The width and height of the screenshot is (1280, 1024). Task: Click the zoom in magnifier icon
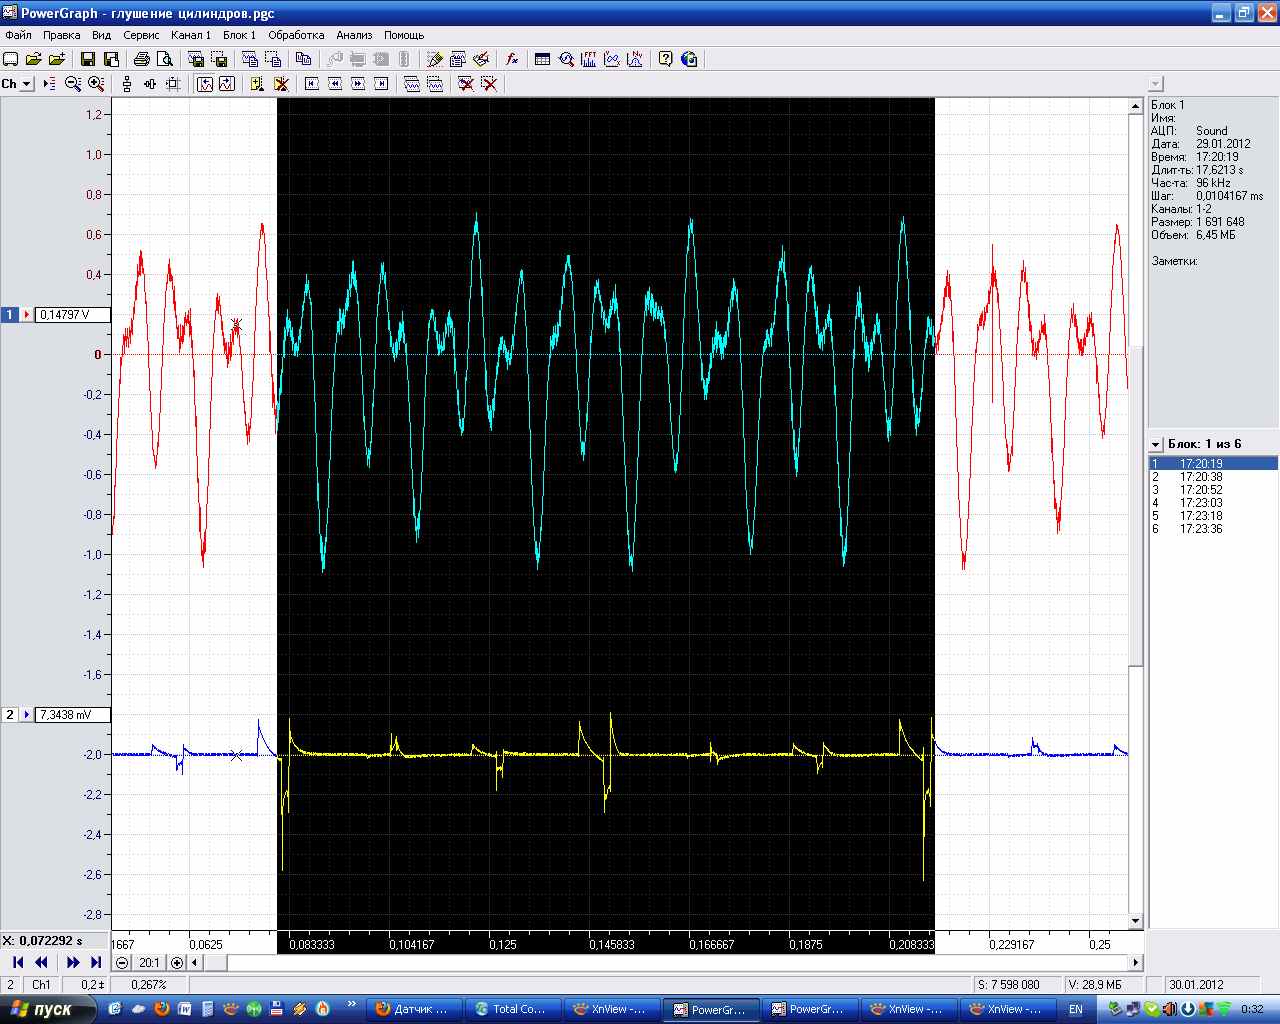[x=96, y=84]
